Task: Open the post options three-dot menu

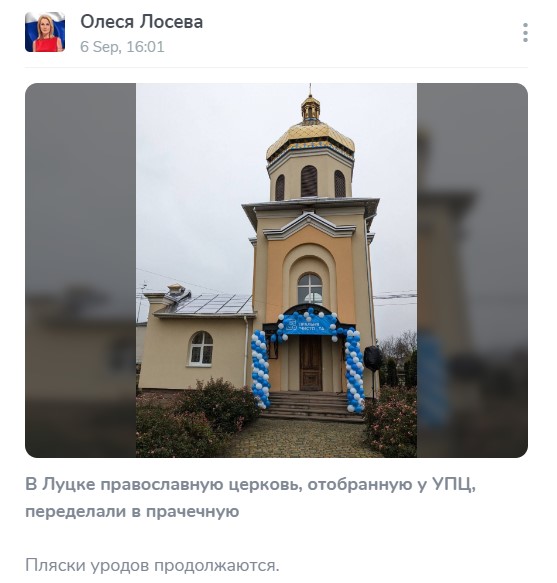Action: tap(525, 32)
